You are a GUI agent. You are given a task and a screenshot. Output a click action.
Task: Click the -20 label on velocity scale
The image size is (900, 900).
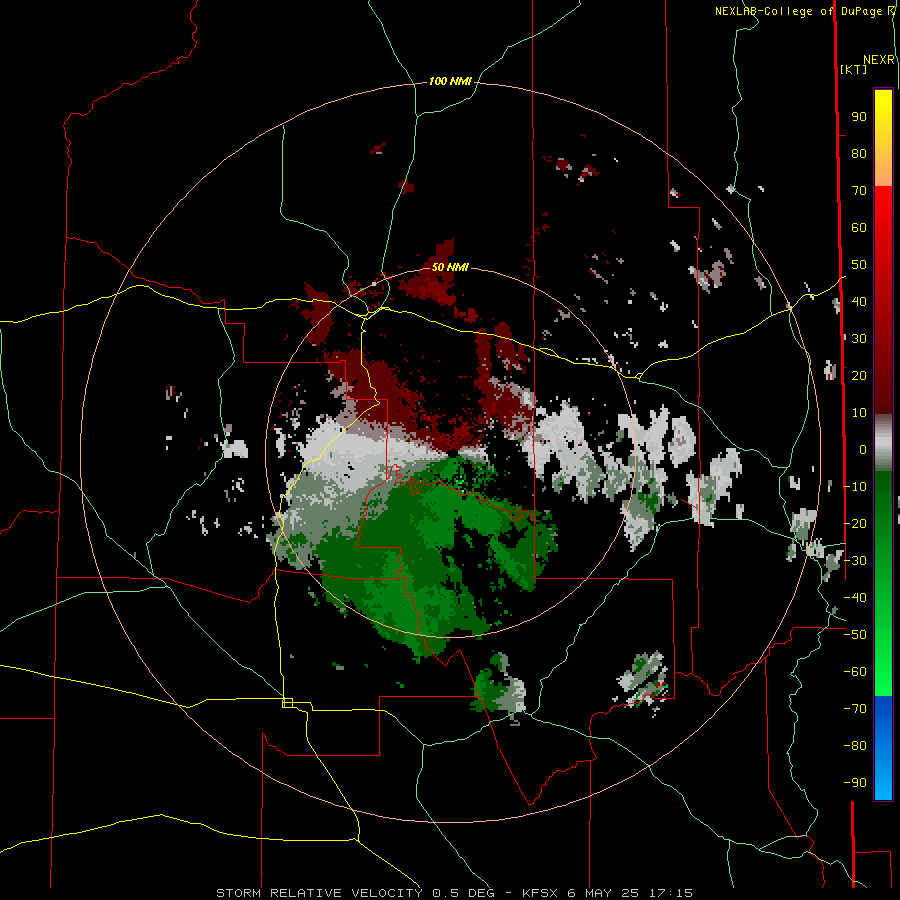[x=855, y=524]
